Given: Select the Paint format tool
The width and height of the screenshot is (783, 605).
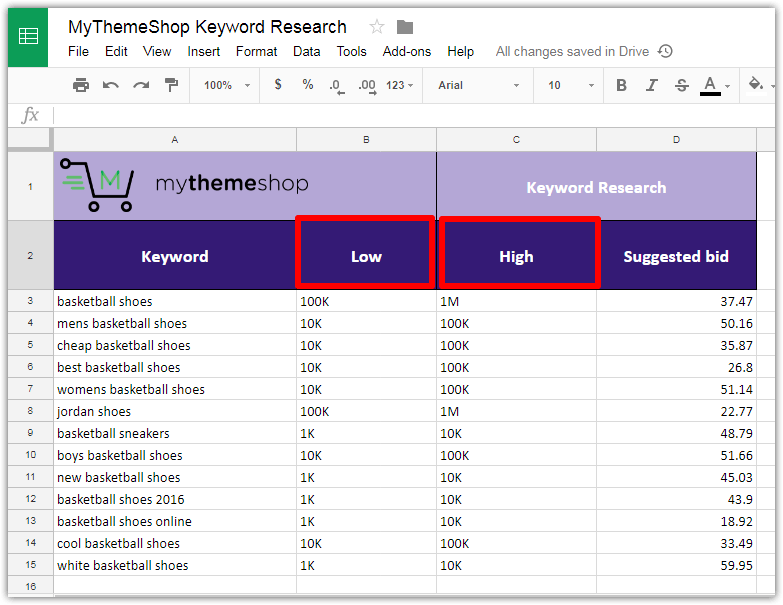Looking at the screenshot, I should coord(171,85).
